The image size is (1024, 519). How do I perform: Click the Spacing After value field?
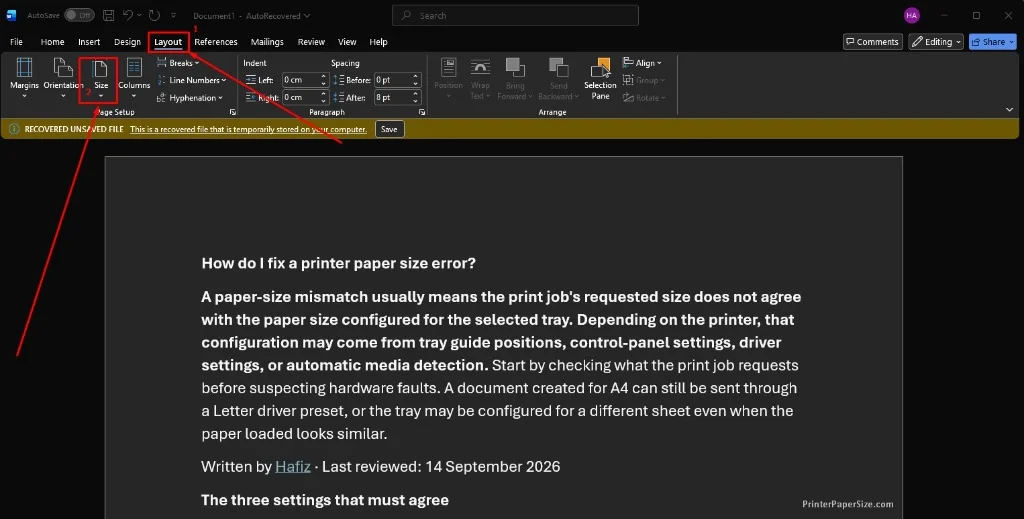coord(392,97)
